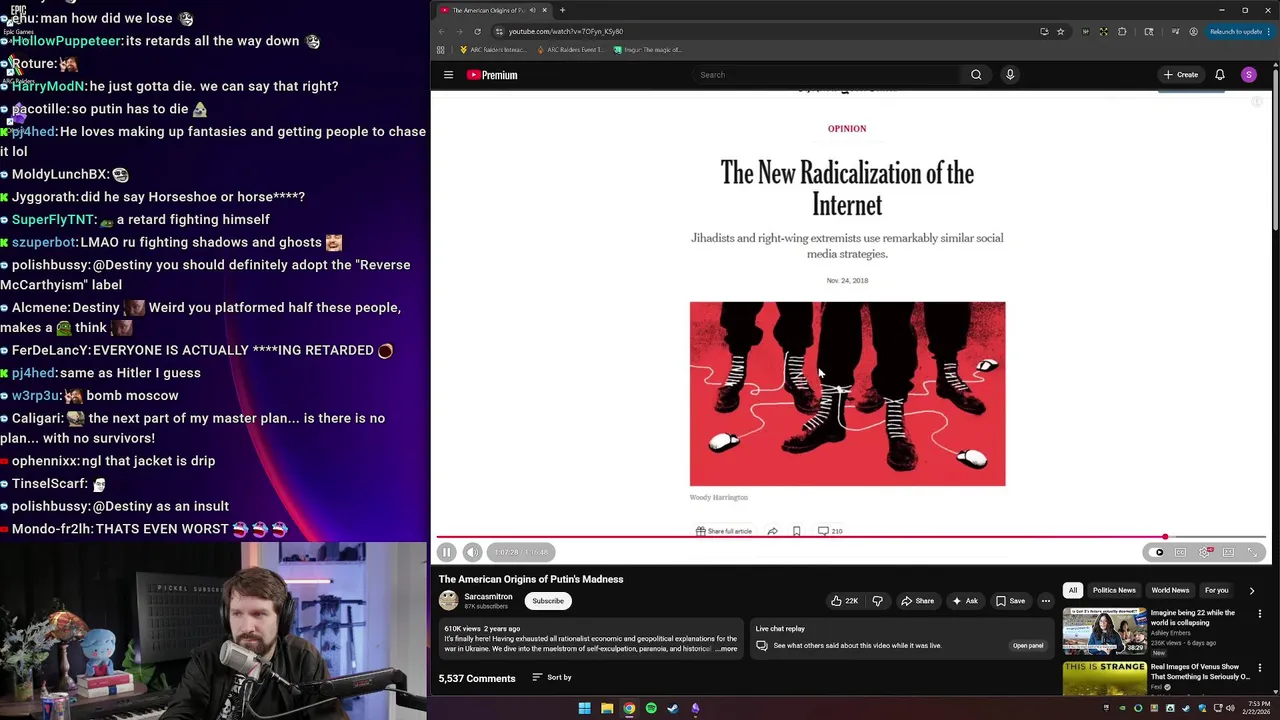Click the Chrome address bar URL

pos(566,31)
